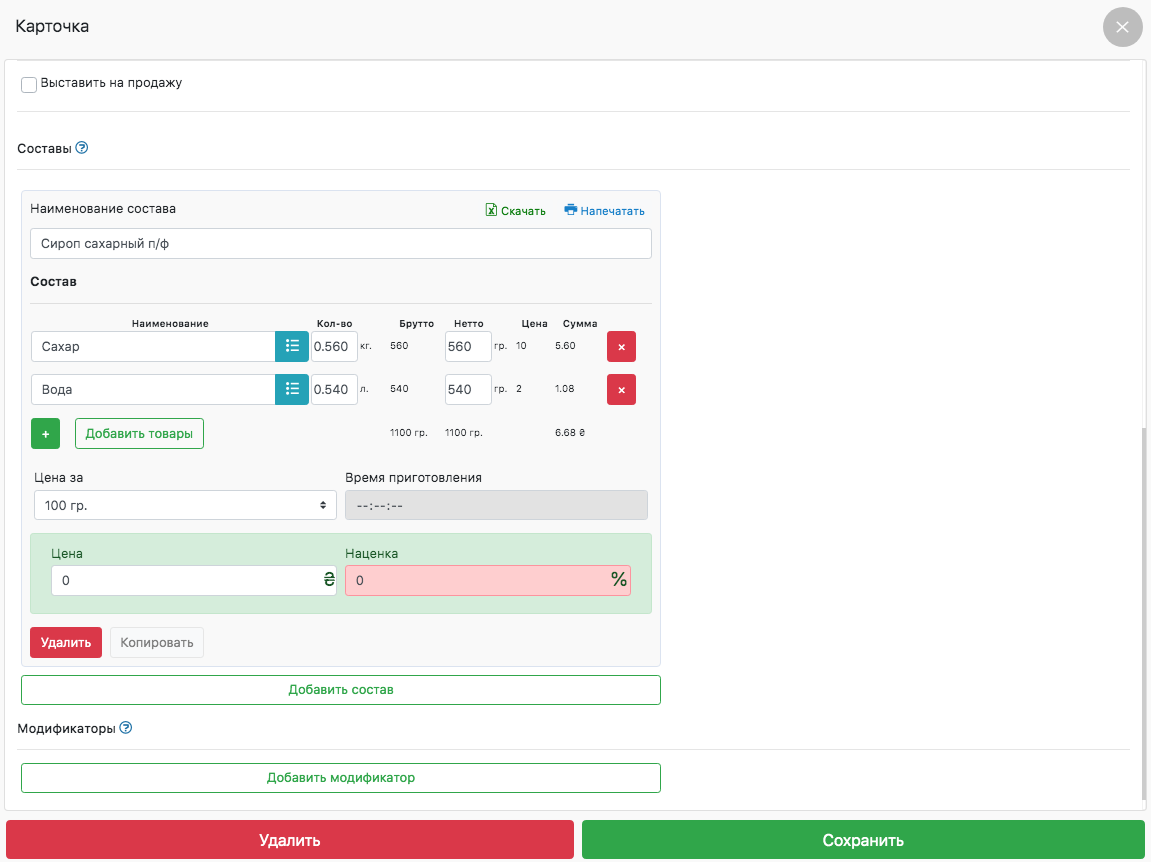Print composition via Напечатать
This screenshot has height=862, width=1151.
(x=605, y=211)
